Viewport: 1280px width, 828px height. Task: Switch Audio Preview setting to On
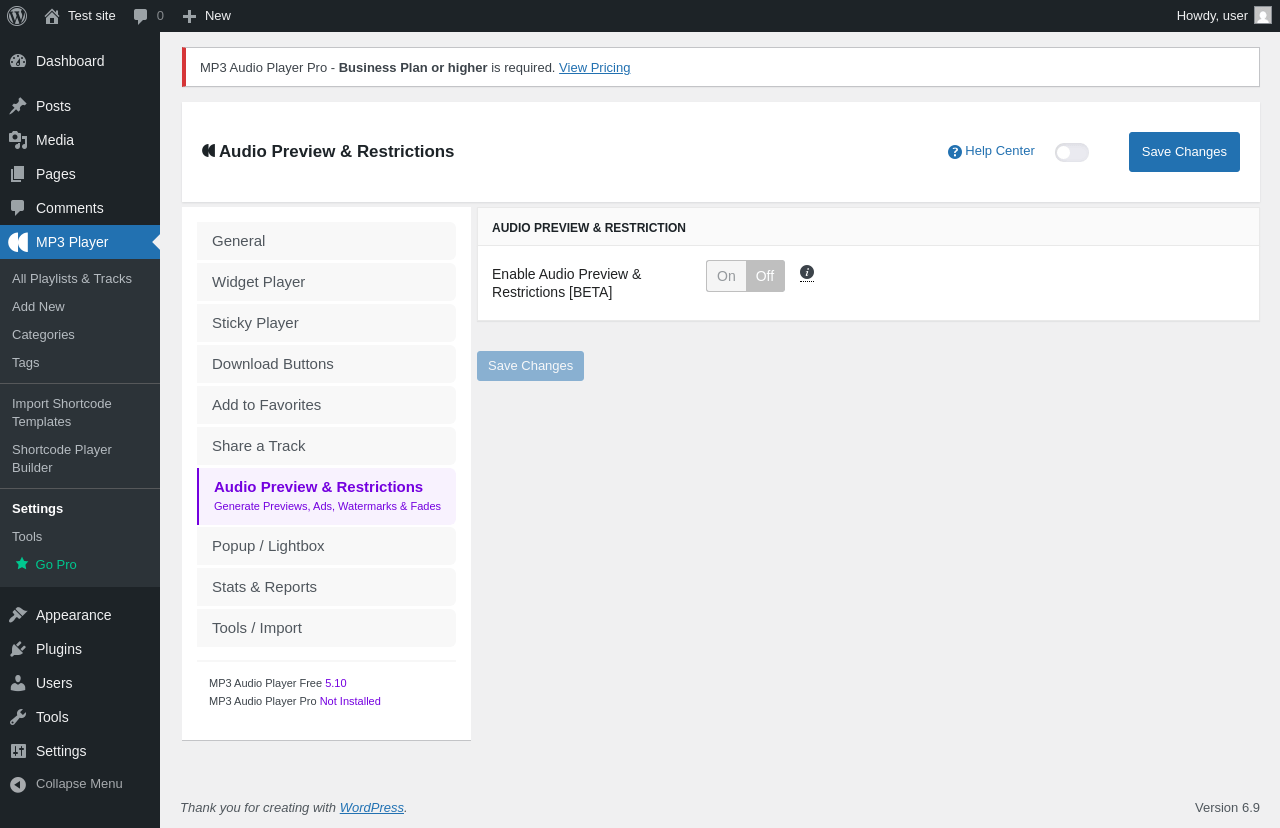726,276
